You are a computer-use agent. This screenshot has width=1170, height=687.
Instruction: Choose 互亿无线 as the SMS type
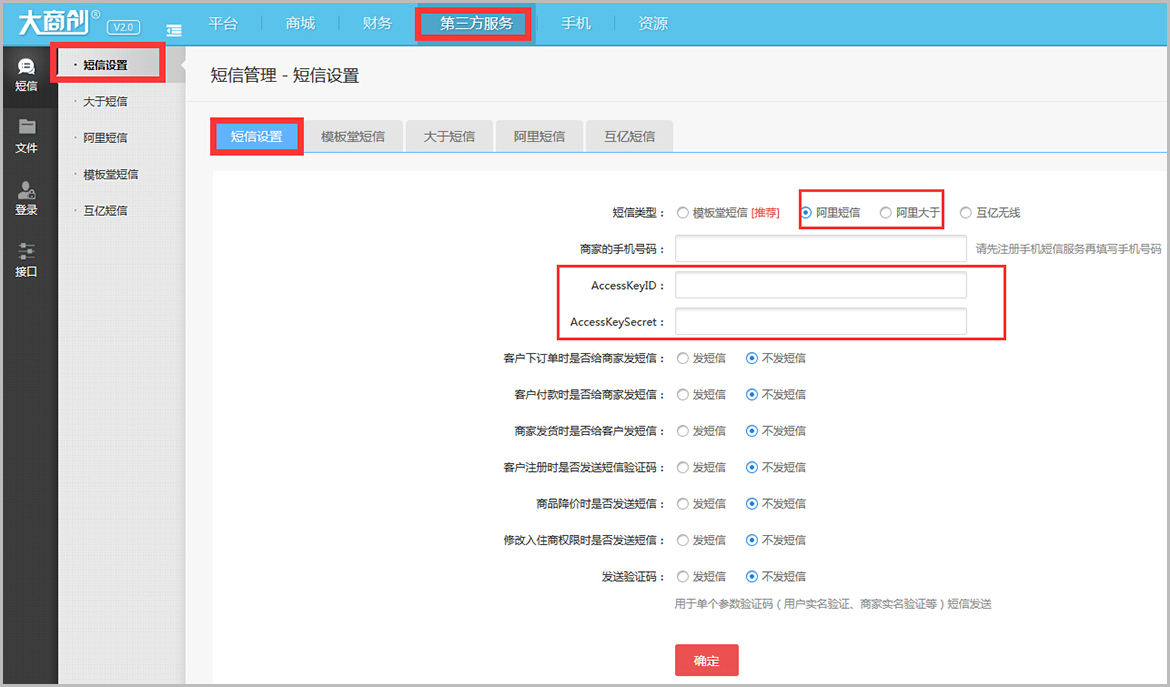pyautogui.click(x=965, y=212)
